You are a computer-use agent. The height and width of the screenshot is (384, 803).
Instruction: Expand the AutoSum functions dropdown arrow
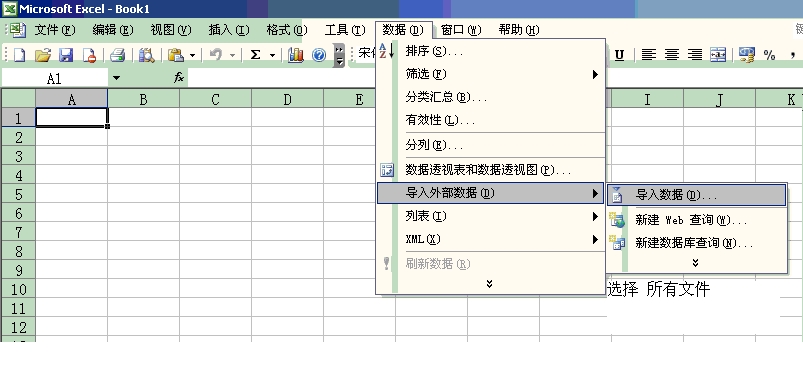tap(272, 55)
